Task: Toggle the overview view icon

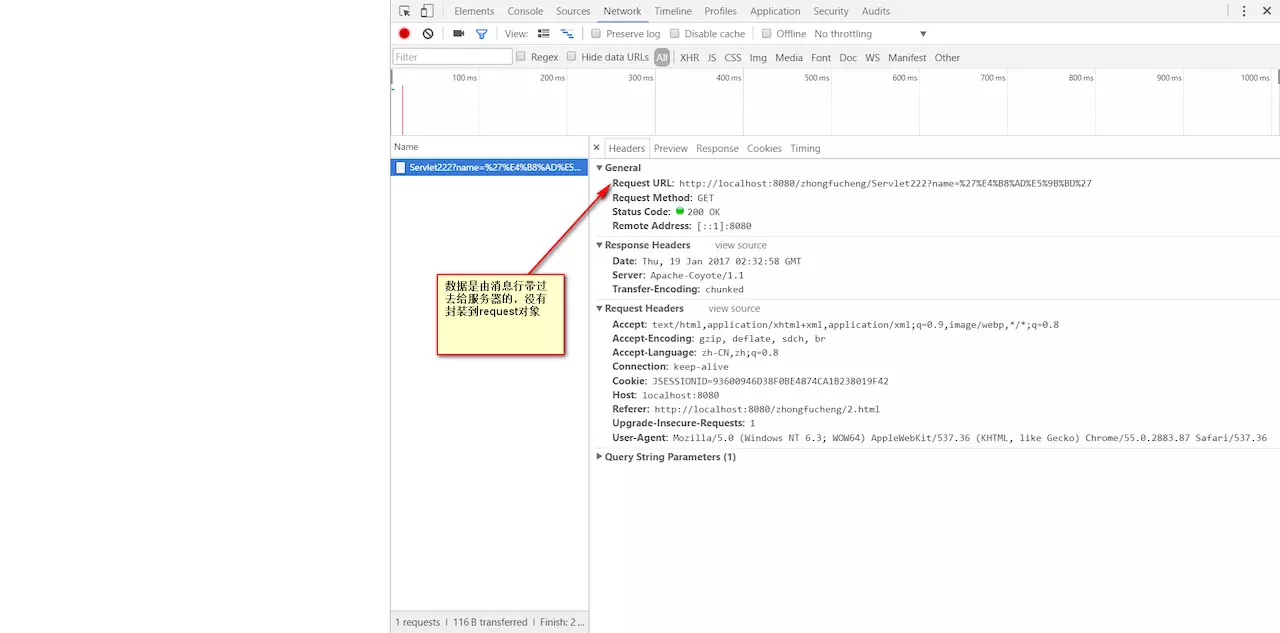Action: 567,34
